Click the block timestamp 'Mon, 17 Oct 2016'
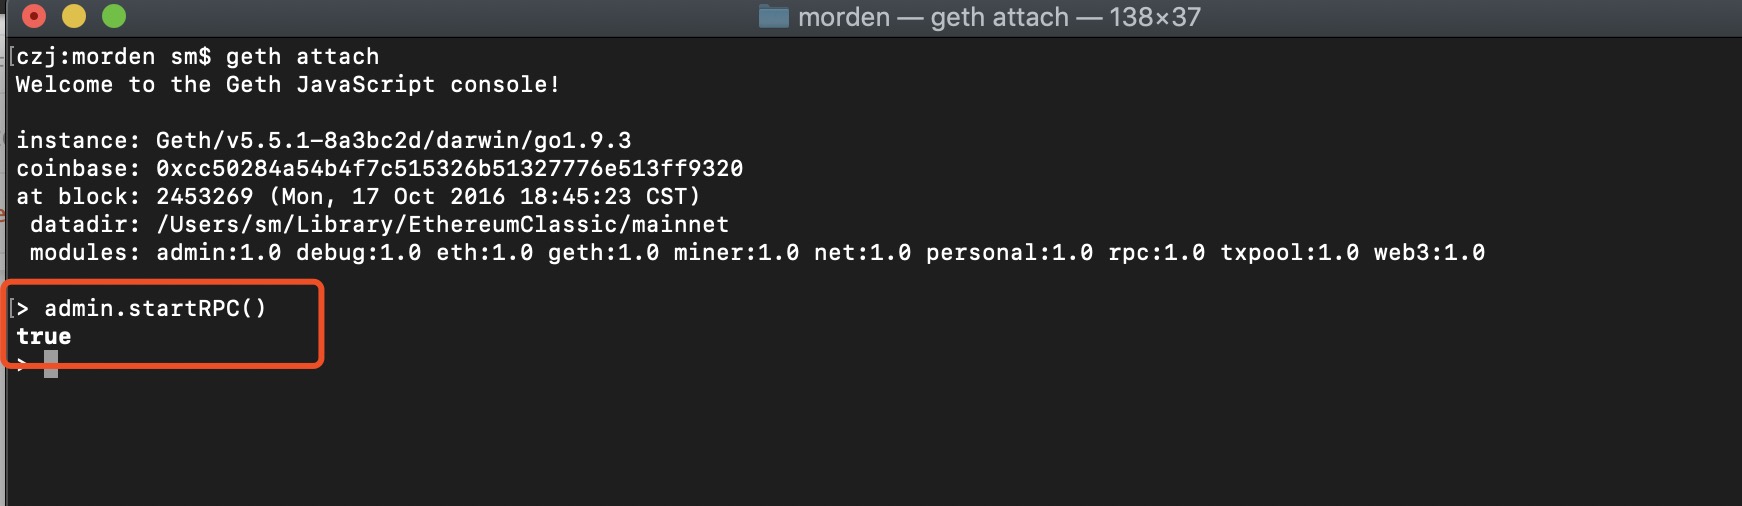This screenshot has height=506, width=1742. (x=394, y=196)
